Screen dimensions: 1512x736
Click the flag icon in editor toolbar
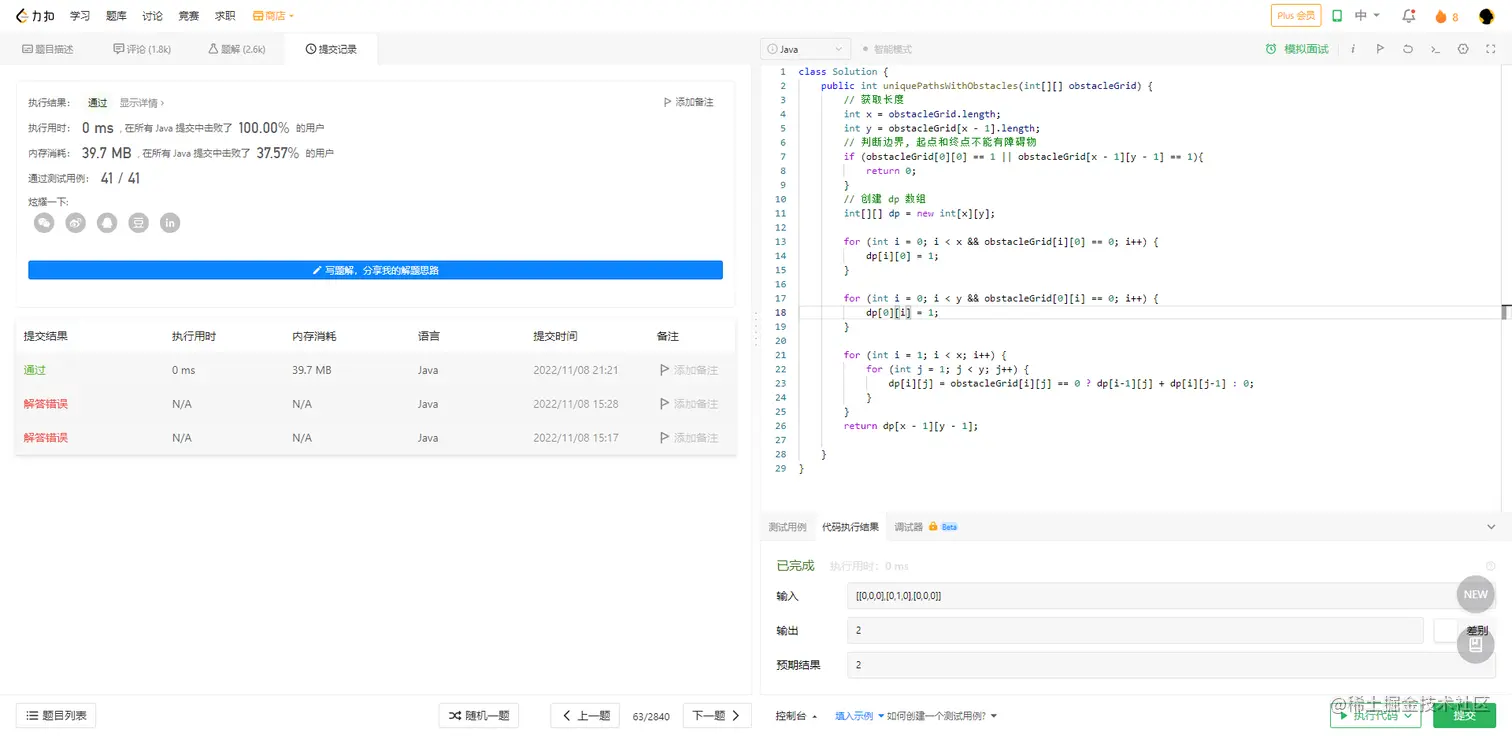(x=1380, y=49)
